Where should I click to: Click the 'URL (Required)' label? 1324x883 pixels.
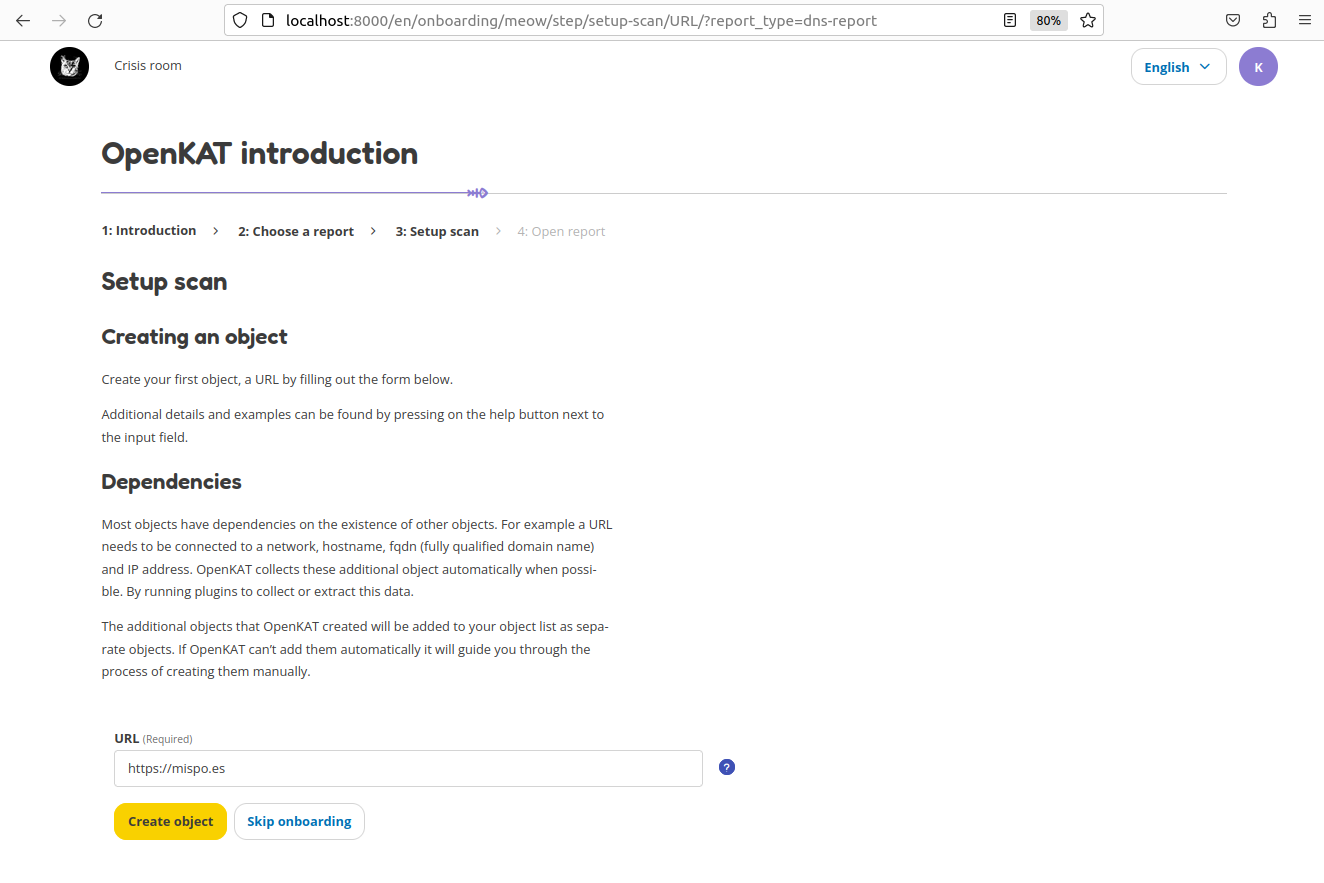pos(153,739)
